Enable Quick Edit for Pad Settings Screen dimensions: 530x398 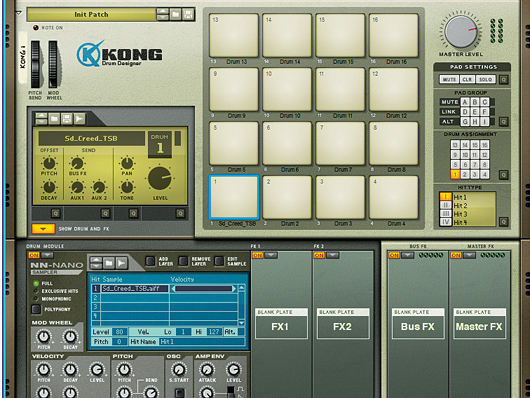[x=504, y=80]
